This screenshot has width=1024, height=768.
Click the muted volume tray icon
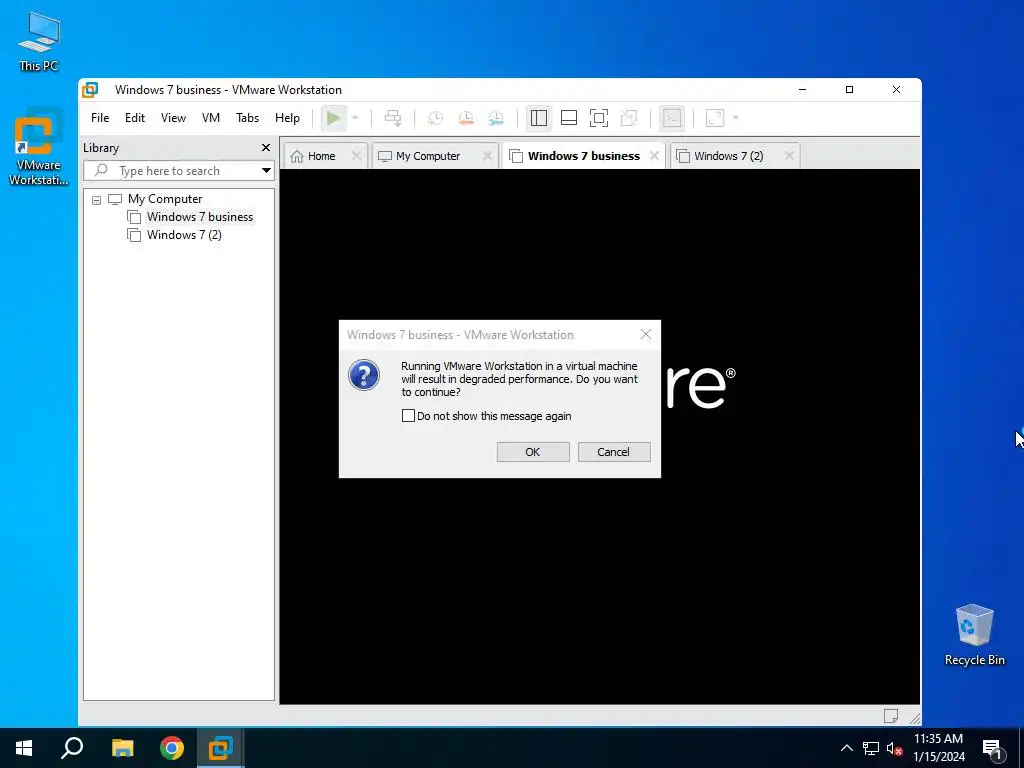tap(894, 748)
